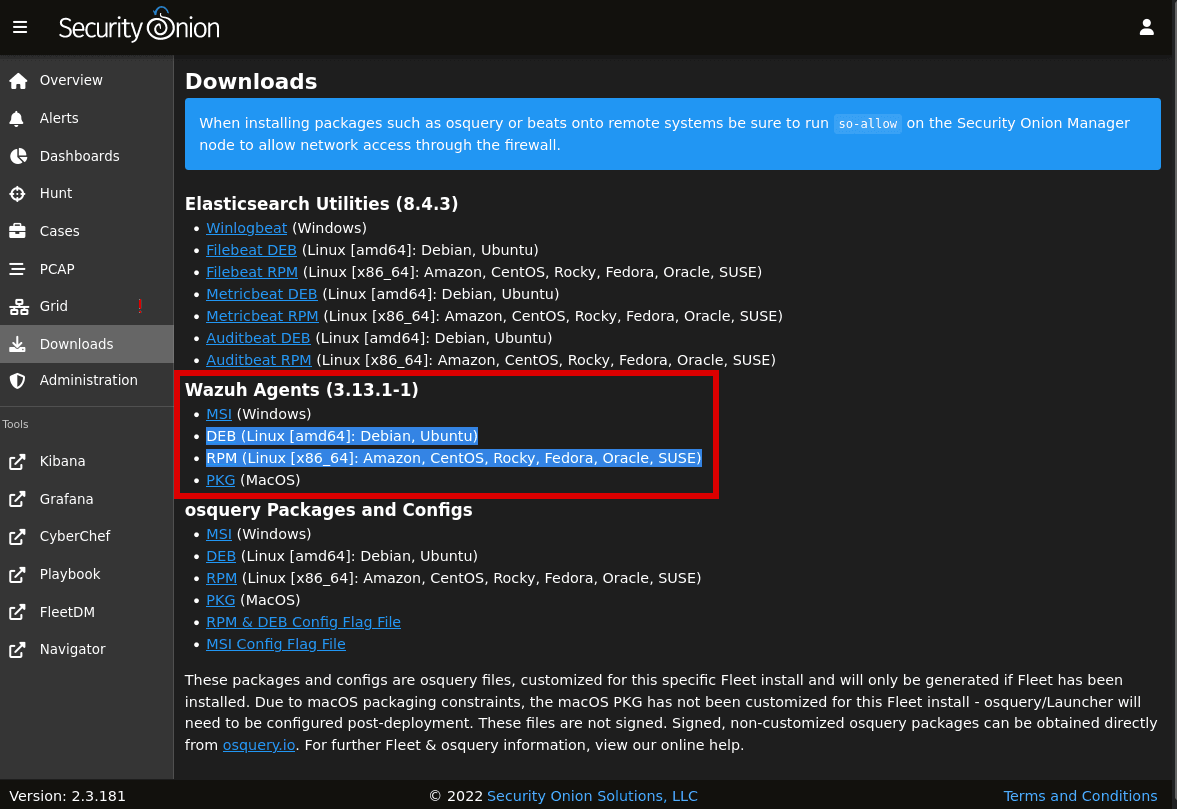This screenshot has height=809, width=1177.
Task: Download osquery DEB package
Action: point(221,556)
